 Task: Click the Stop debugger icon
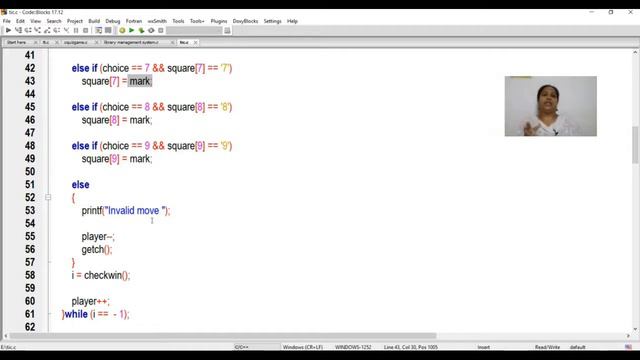click(85, 30)
